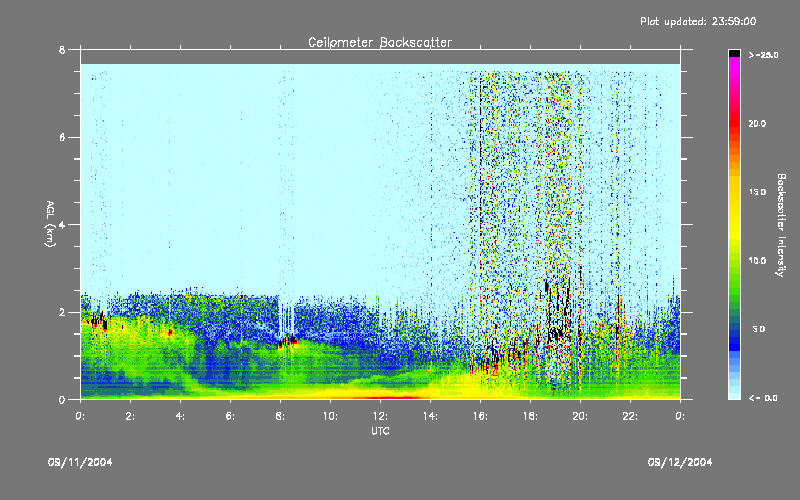Click the start date "09/11/2004"
This screenshot has height=500, width=800.
pyautogui.click(x=80, y=462)
